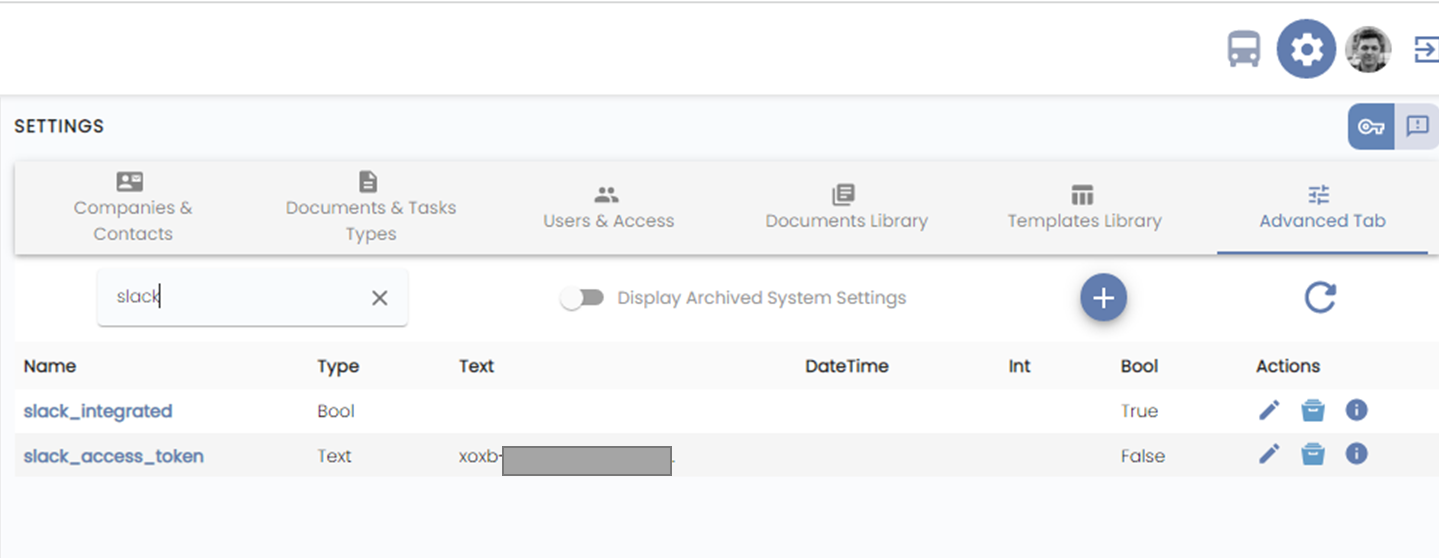The height and width of the screenshot is (558, 1439).
Task: Refresh the settings list
Action: point(1320,297)
